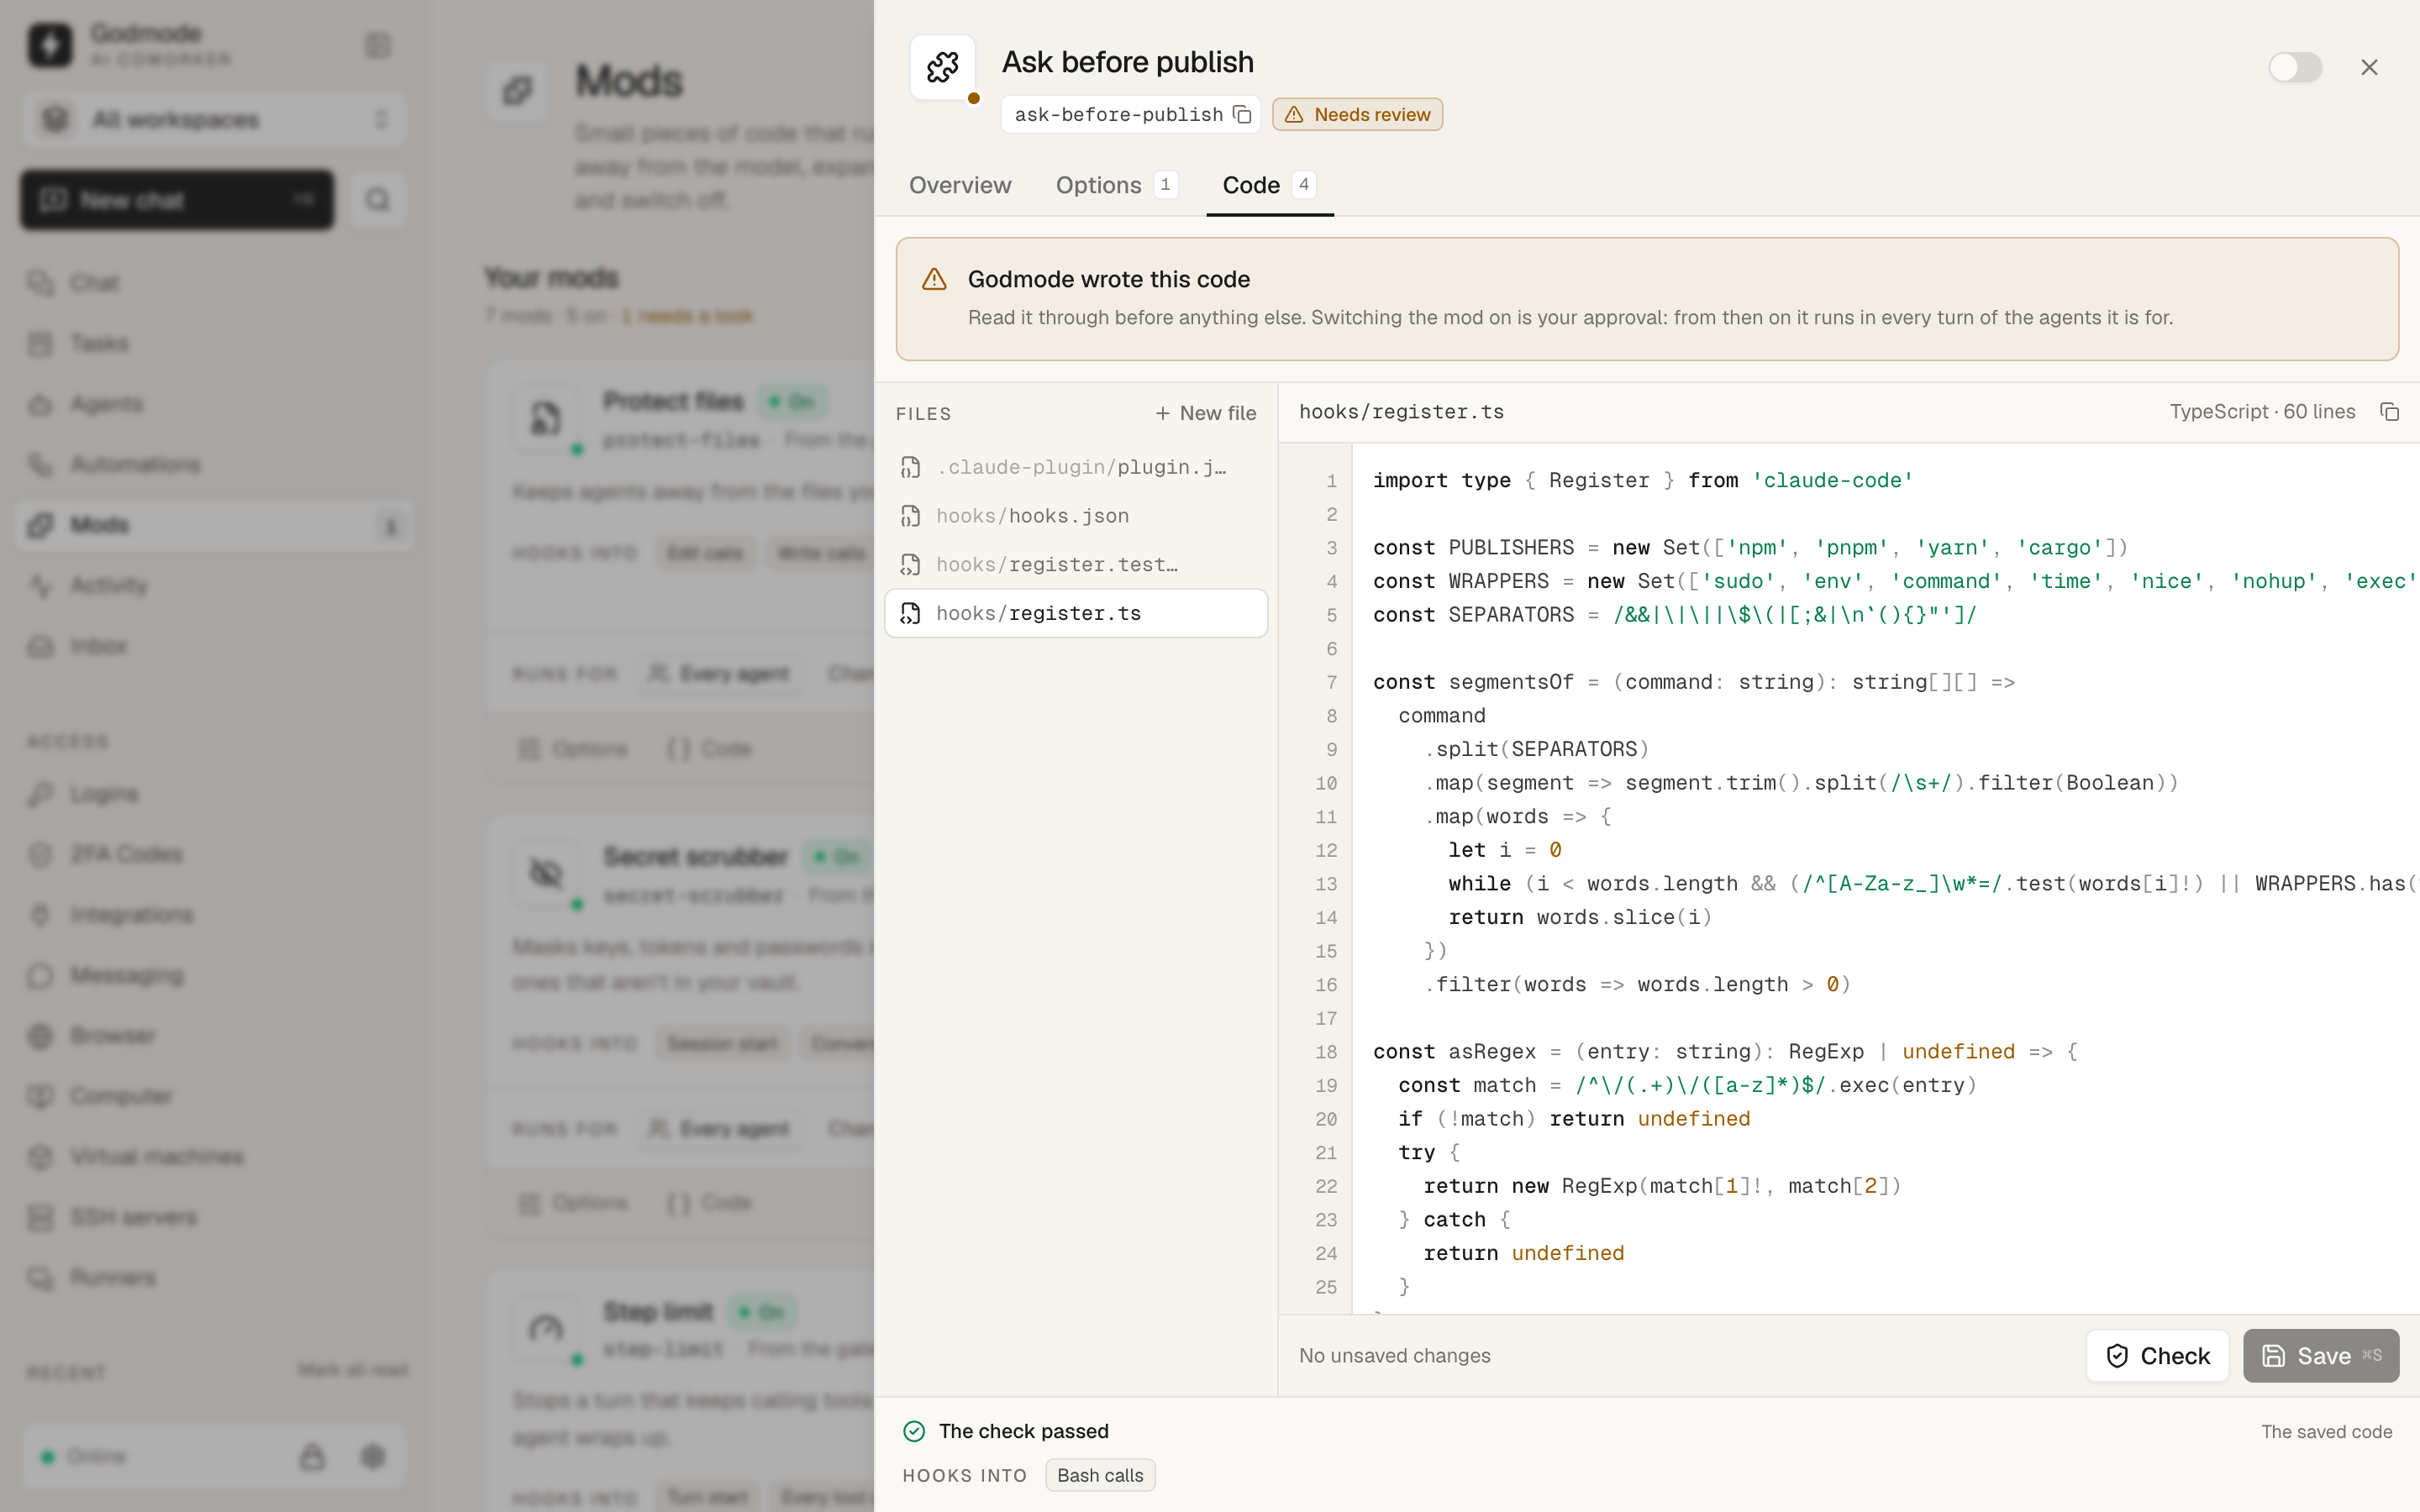The width and height of the screenshot is (2420, 1512).
Task: Open SSH servers in the sidebar
Action: 213,1217
